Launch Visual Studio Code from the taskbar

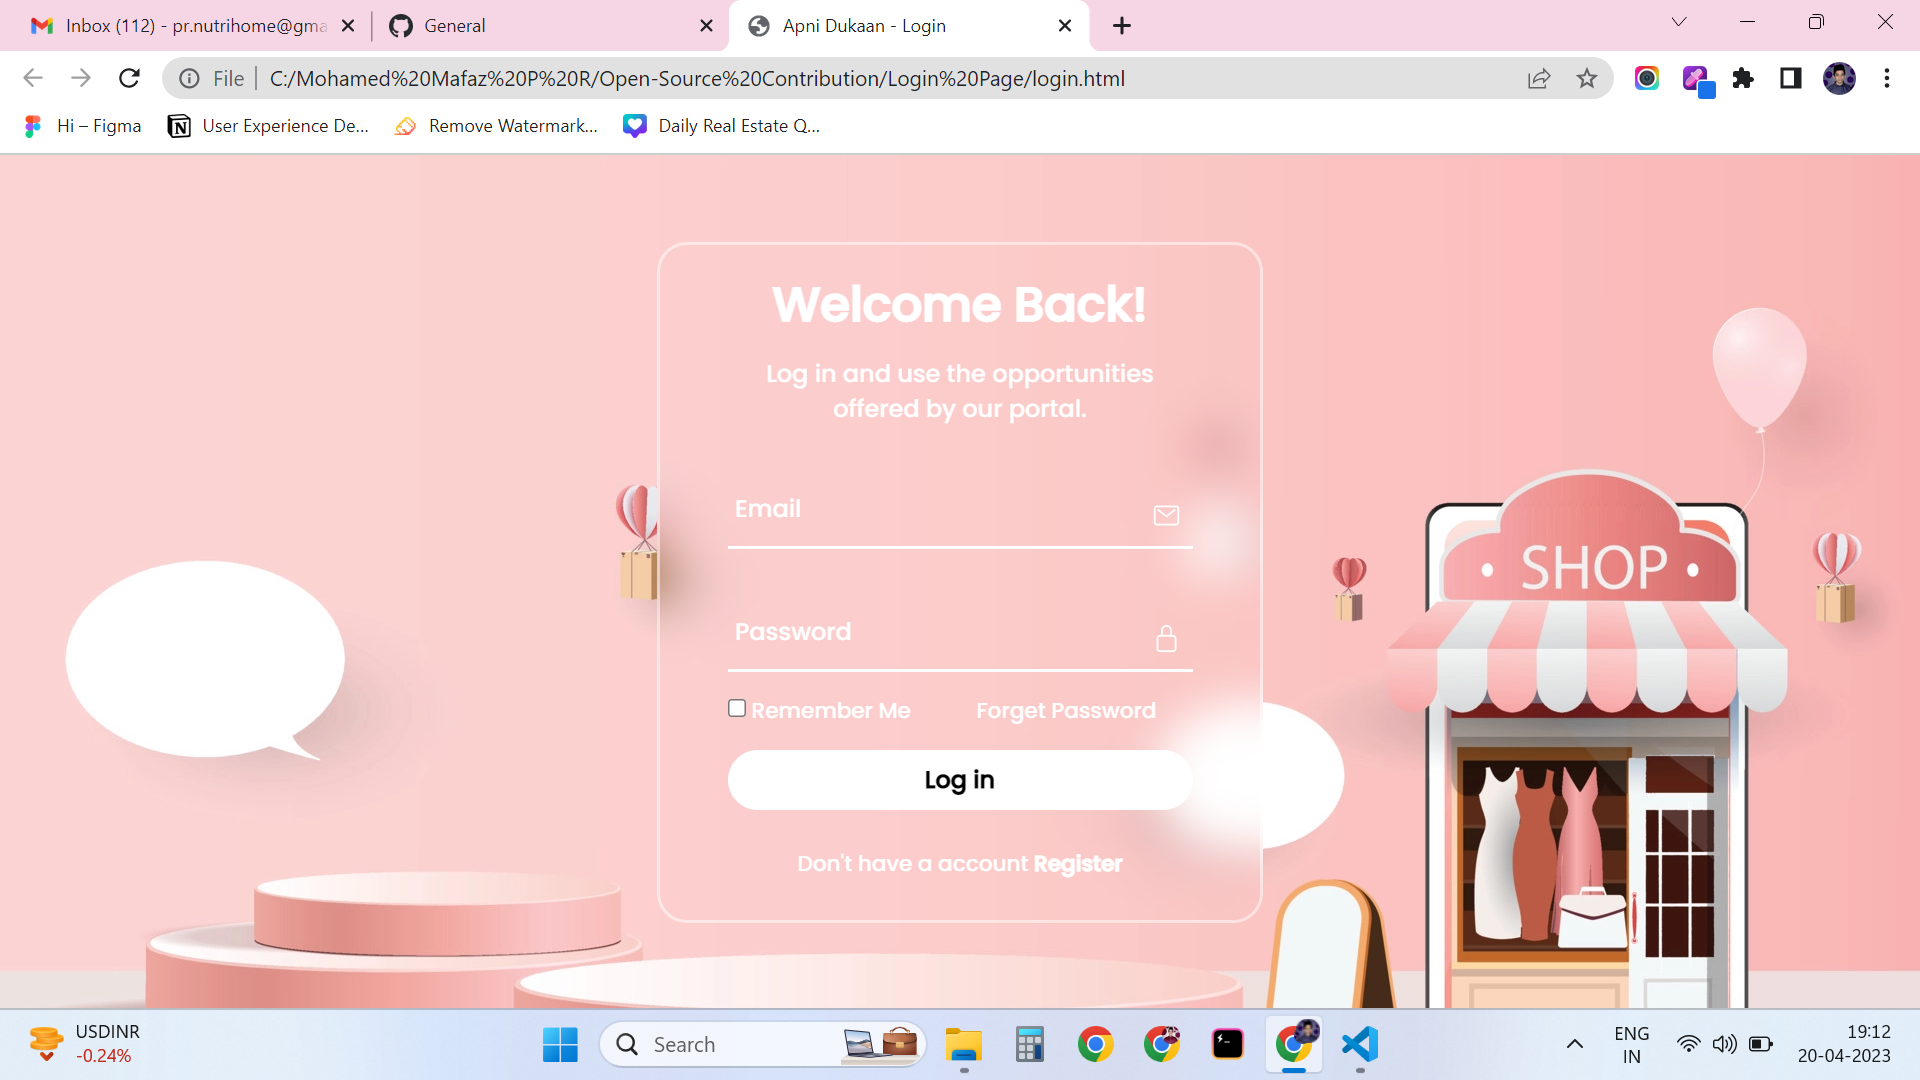click(1358, 1044)
